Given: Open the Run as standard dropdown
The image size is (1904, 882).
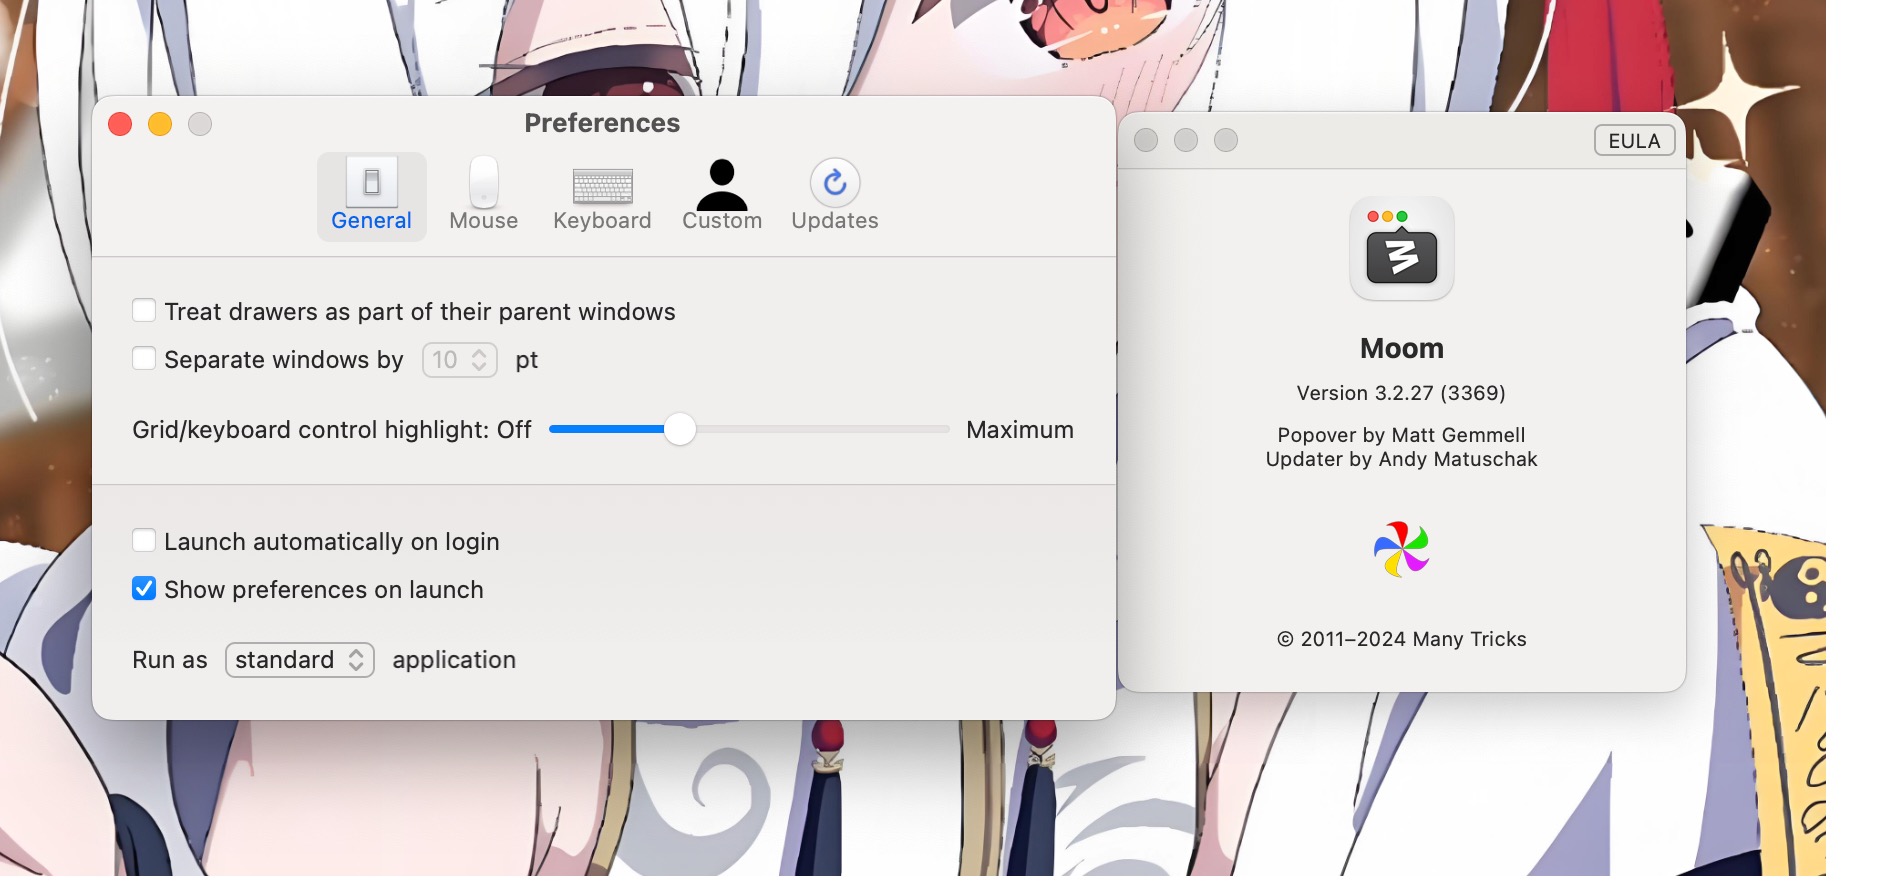Looking at the screenshot, I should pos(300,660).
